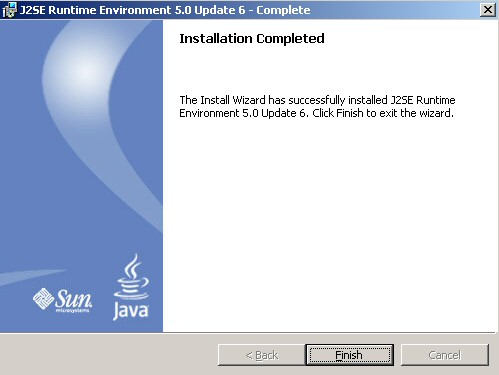Image resolution: width=499 pixels, height=375 pixels.
Task: Click the Sun diamond emblem beside the Sun text
Action: point(43,298)
